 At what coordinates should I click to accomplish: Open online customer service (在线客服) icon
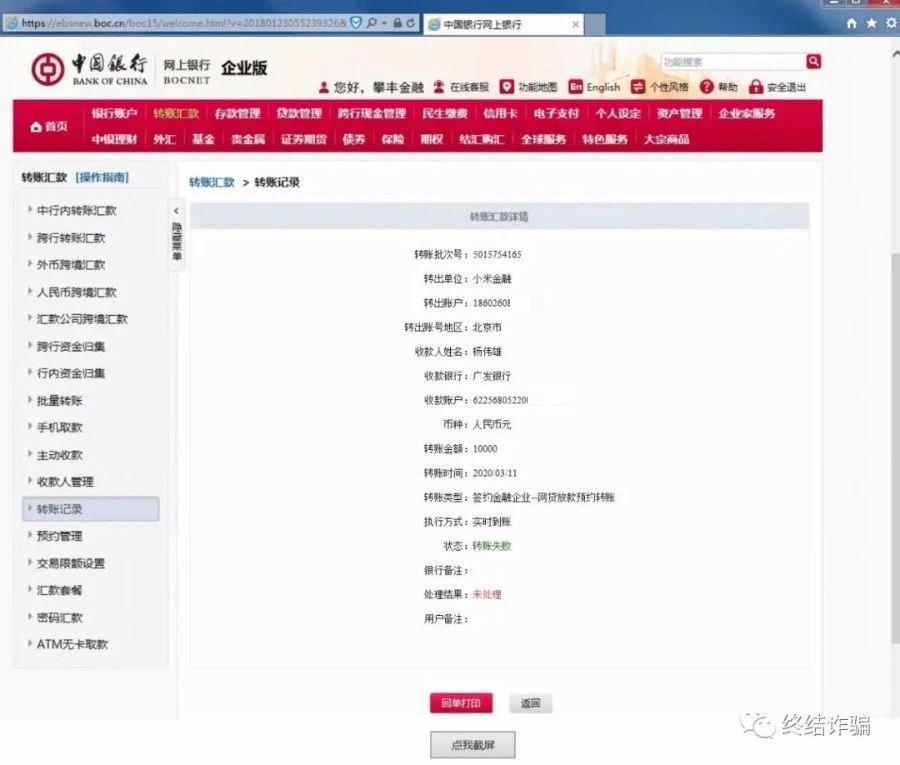(x=439, y=87)
